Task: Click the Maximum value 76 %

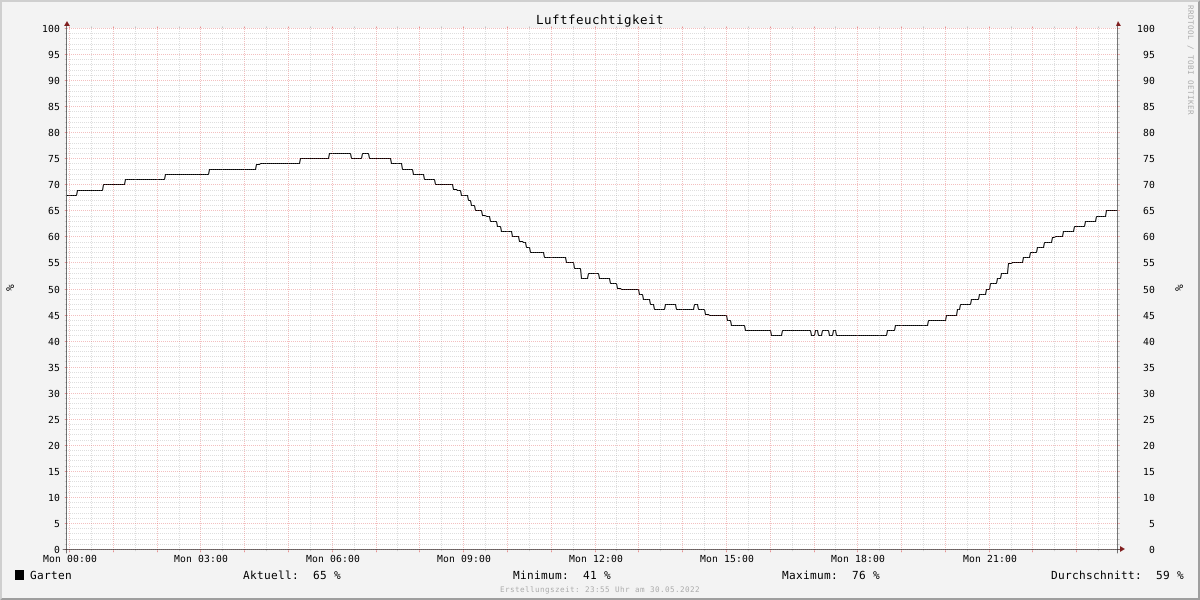Action: click(x=866, y=575)
